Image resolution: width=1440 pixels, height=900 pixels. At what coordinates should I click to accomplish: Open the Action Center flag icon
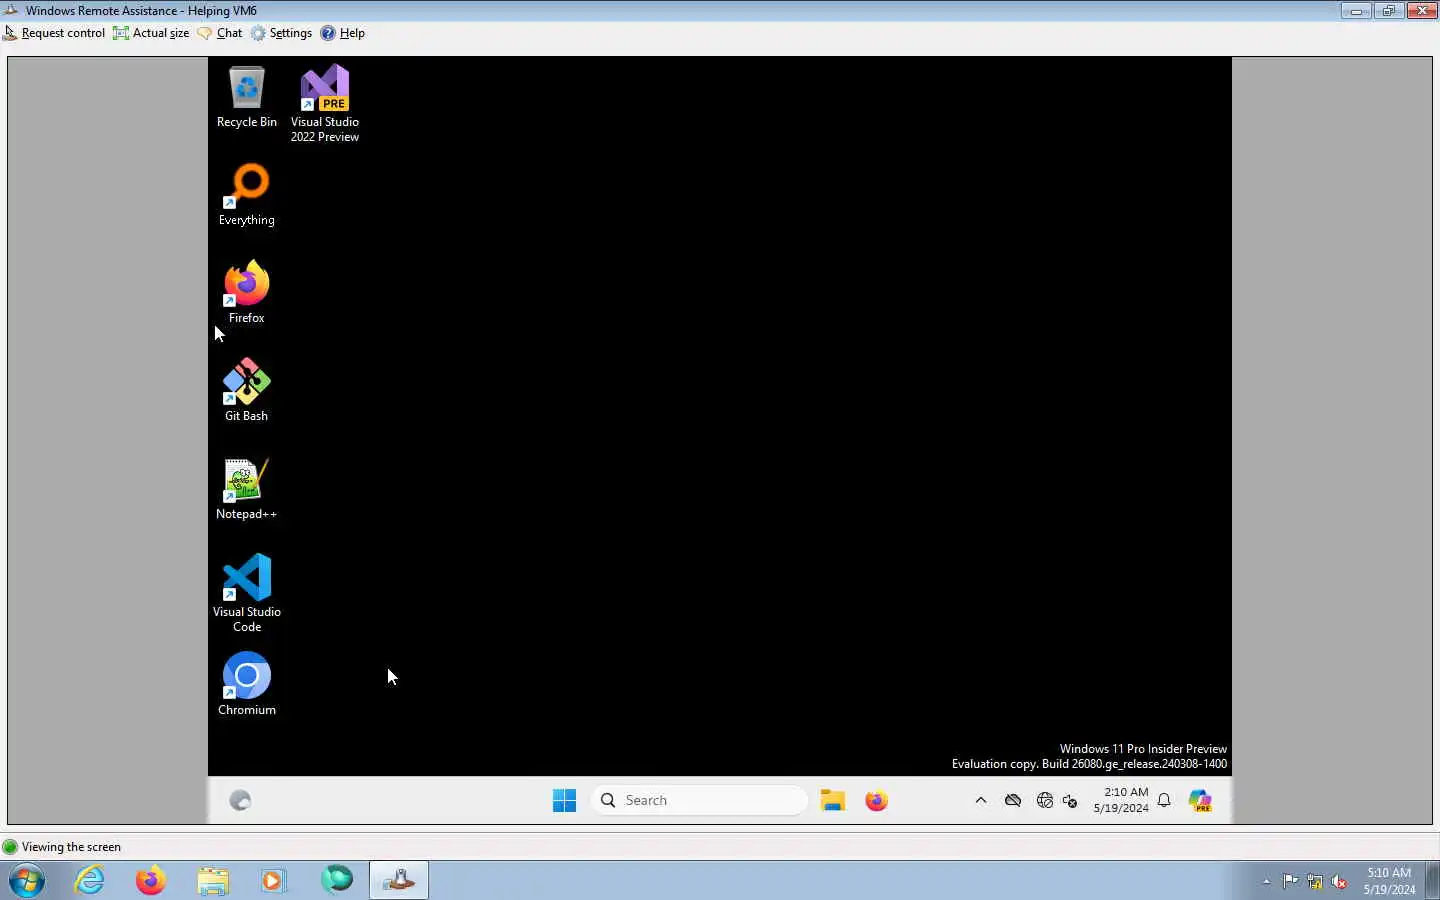[1290, 882]
